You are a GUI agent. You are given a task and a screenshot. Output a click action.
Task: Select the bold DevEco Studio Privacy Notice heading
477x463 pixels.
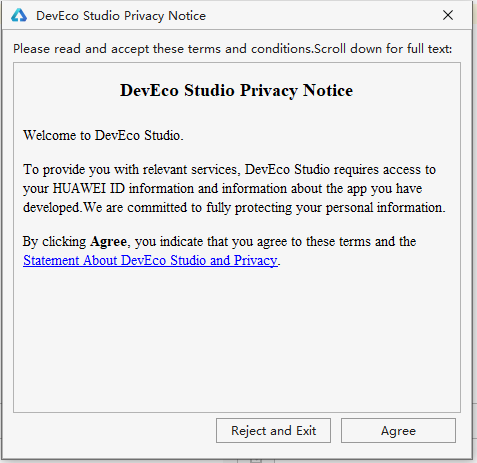click(236, 90)
